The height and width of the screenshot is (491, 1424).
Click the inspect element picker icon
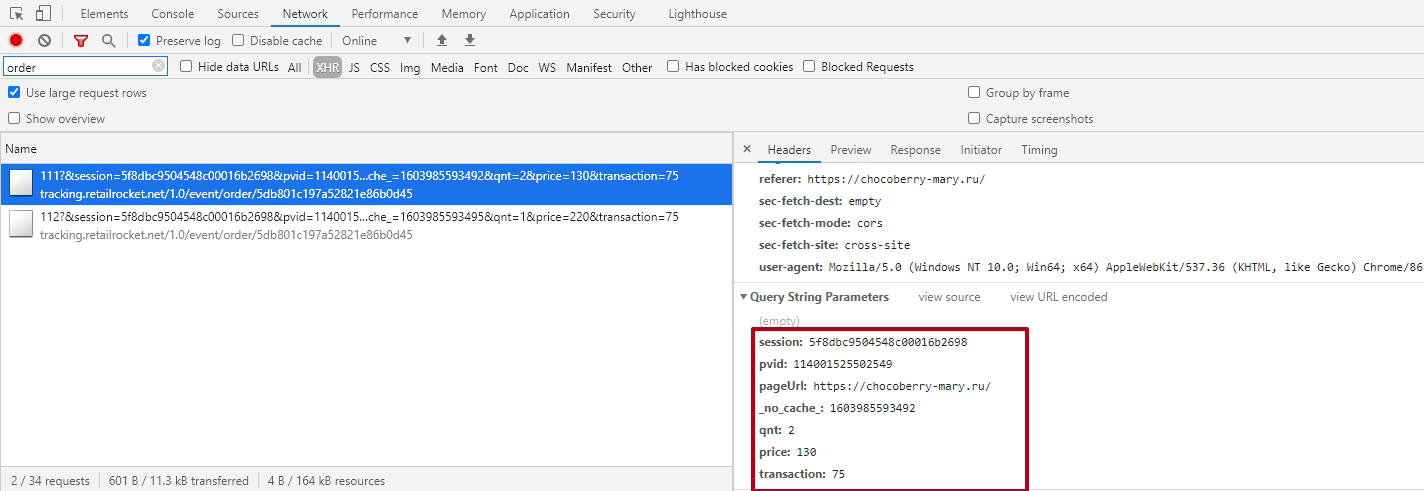17,14
